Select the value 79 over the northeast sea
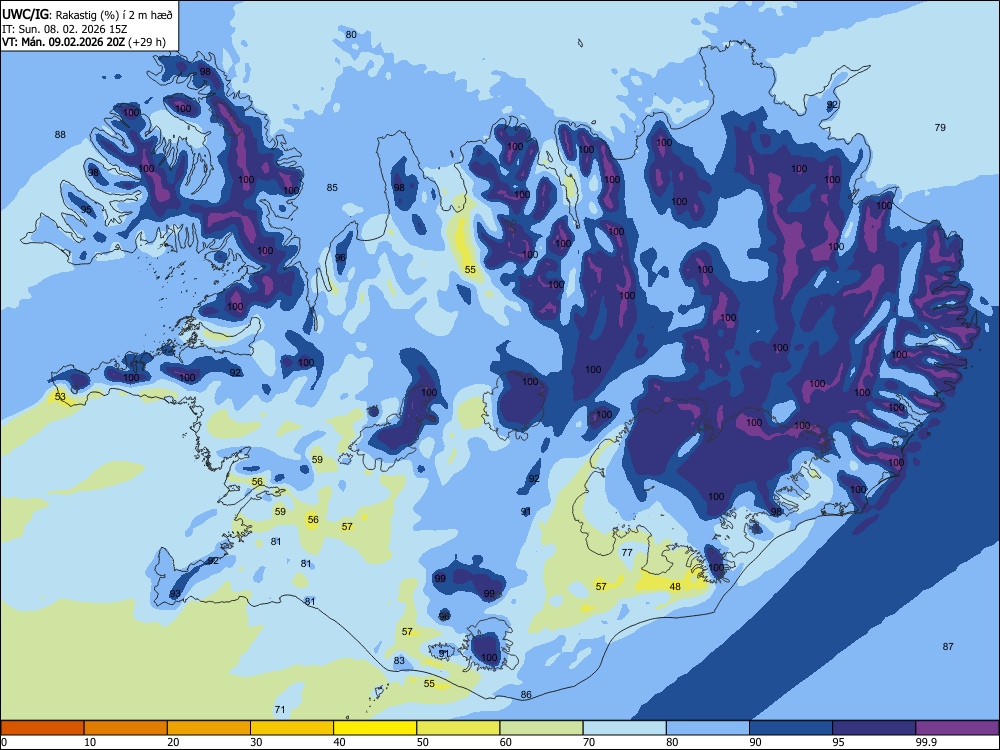 coord(940,128)
